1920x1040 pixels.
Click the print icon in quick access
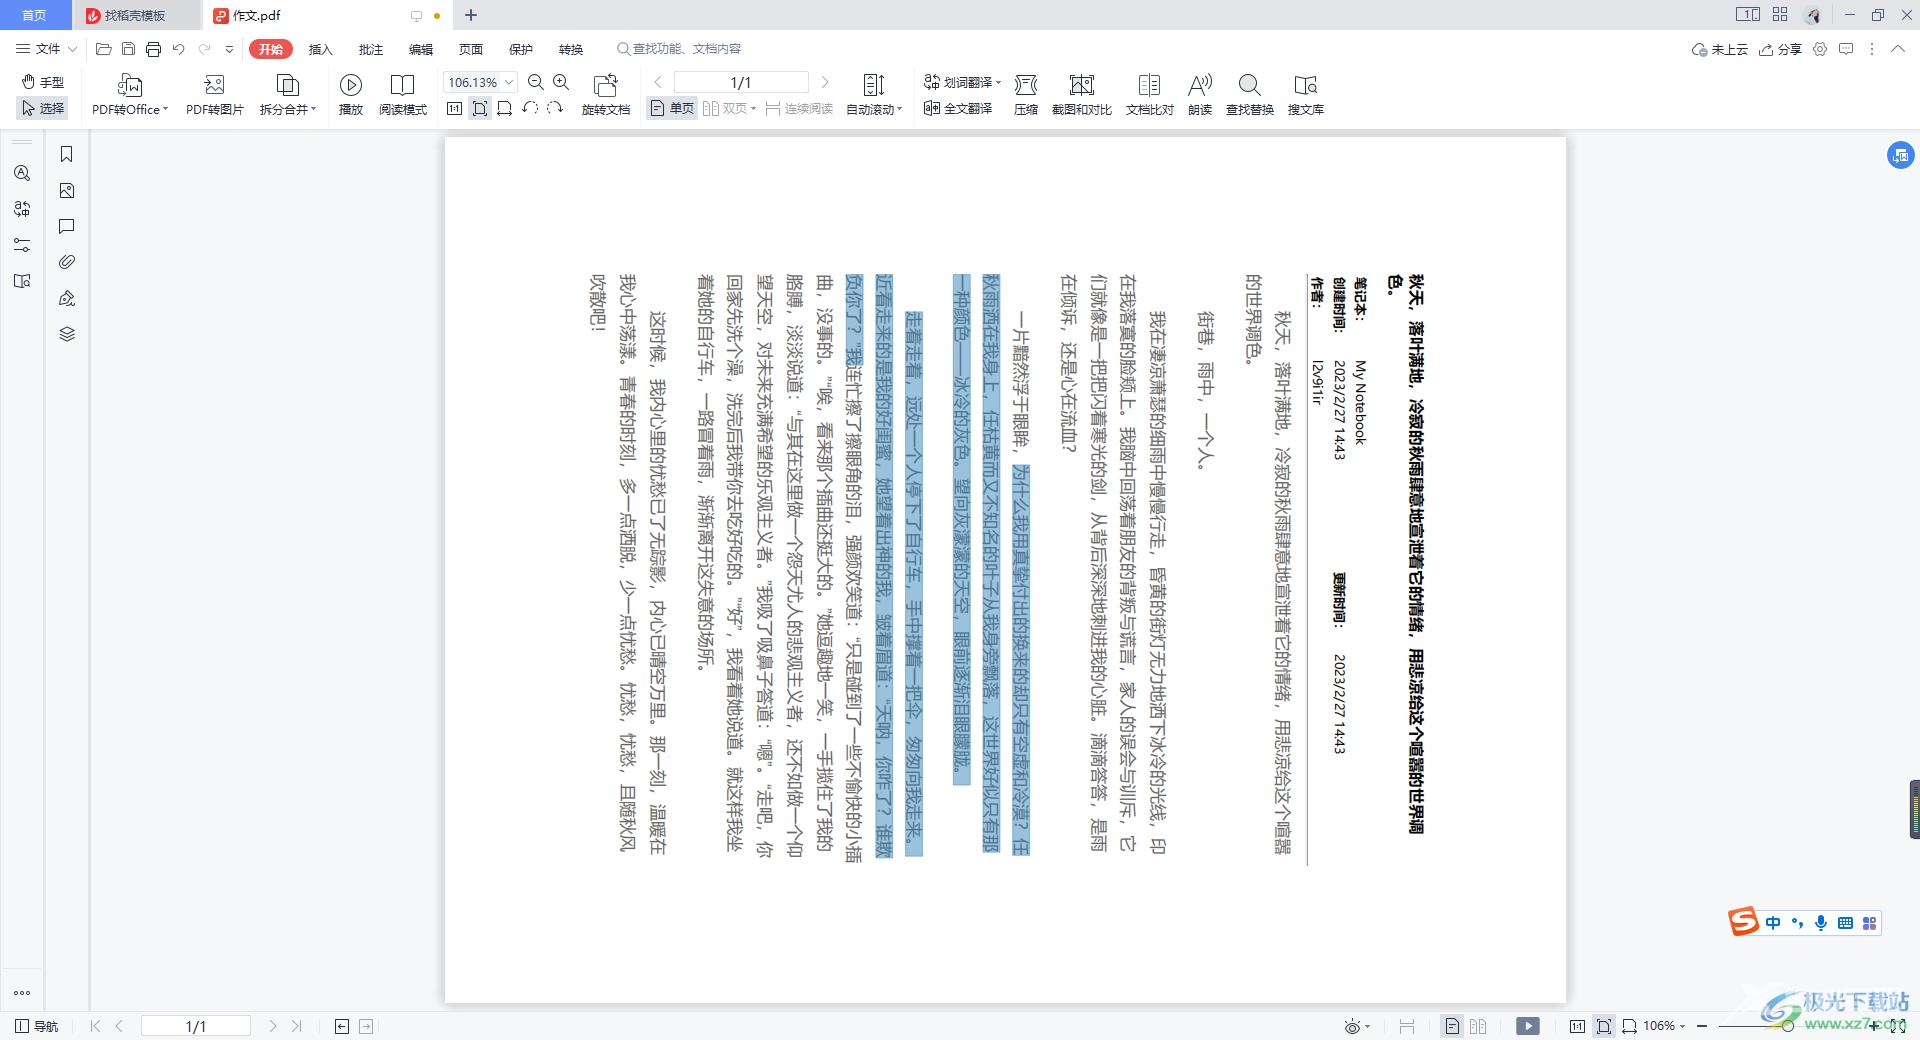(153, 49)
